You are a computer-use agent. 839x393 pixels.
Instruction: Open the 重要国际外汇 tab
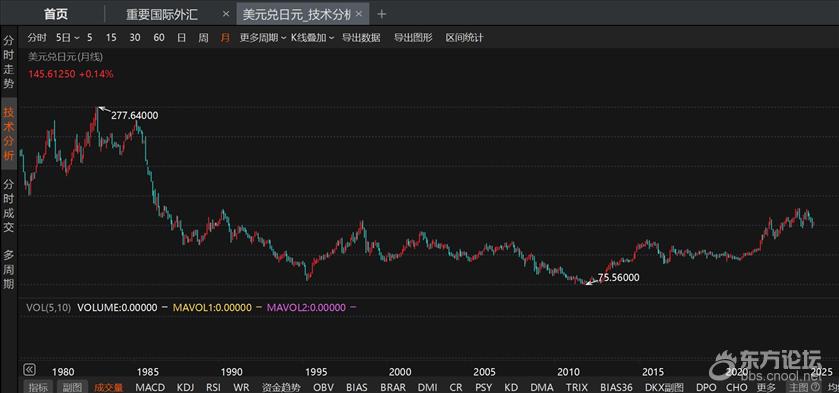pos(162,14)
